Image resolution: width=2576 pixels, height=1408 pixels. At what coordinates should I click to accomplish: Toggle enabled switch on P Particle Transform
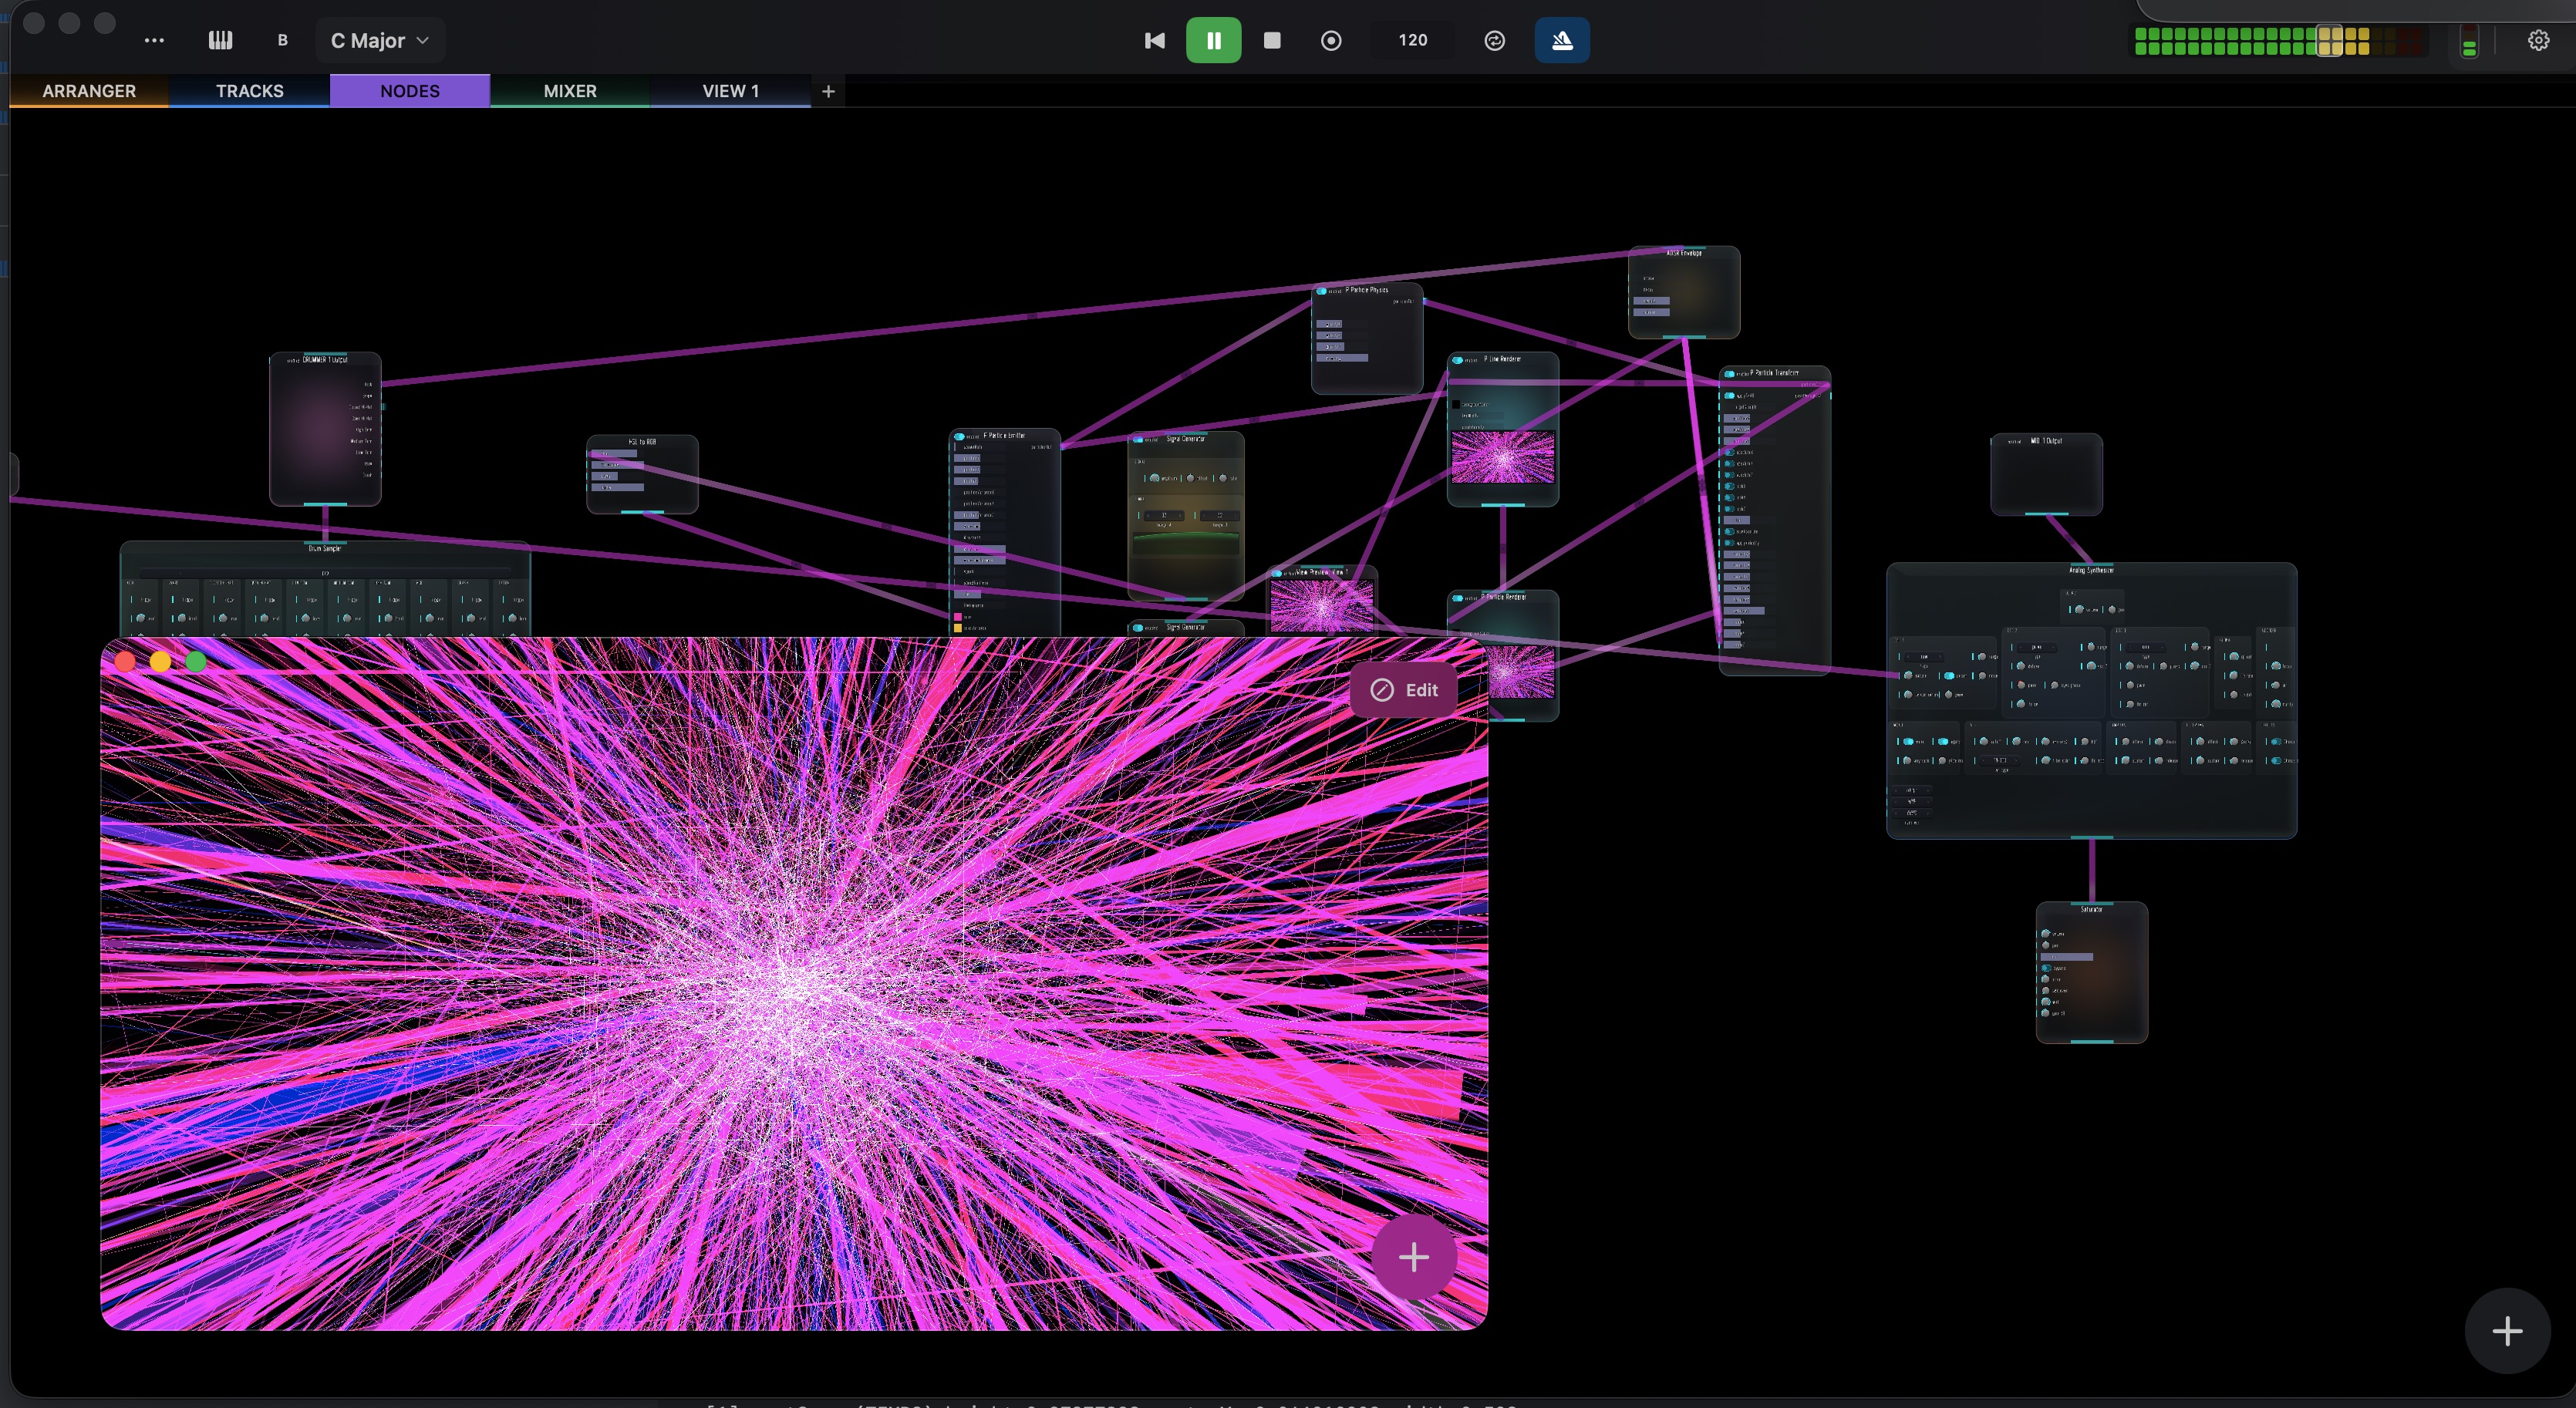pyautogui.click(x=1730, y=374)
